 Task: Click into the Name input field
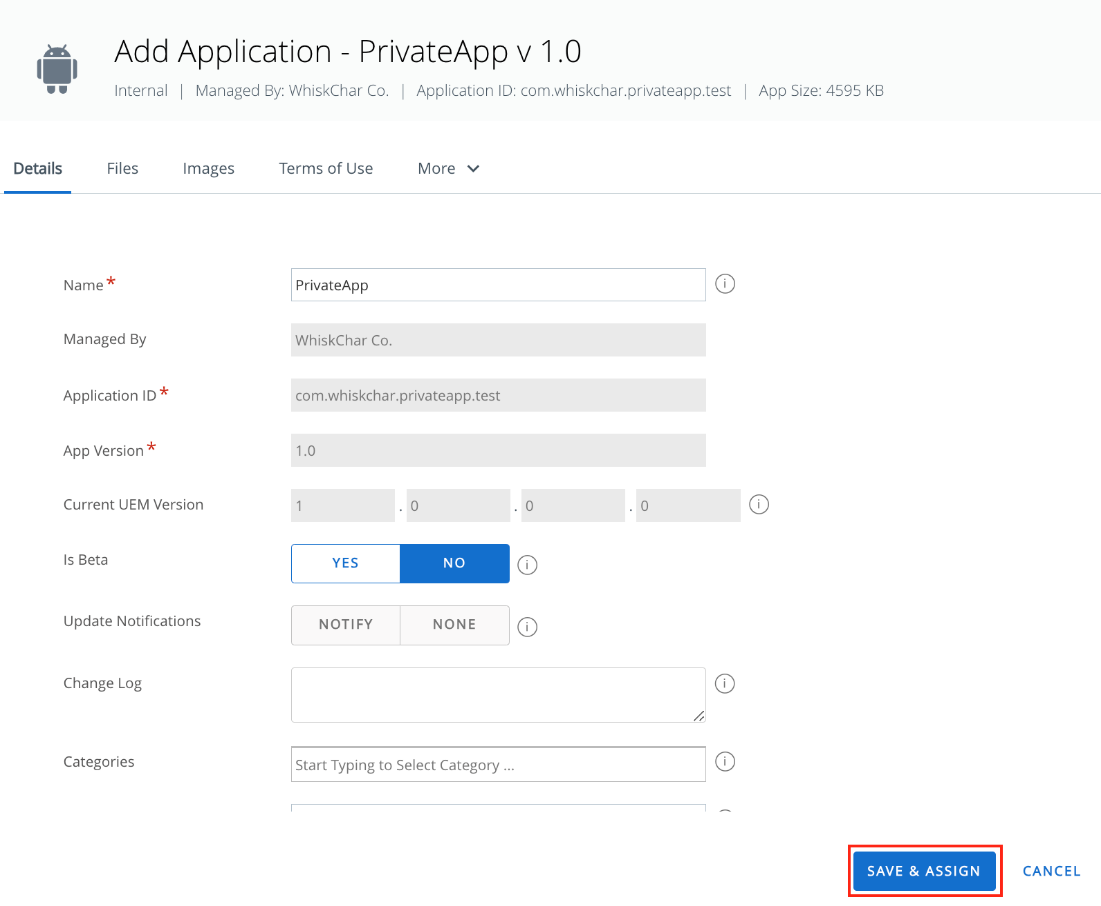click(x=498, y=284)
